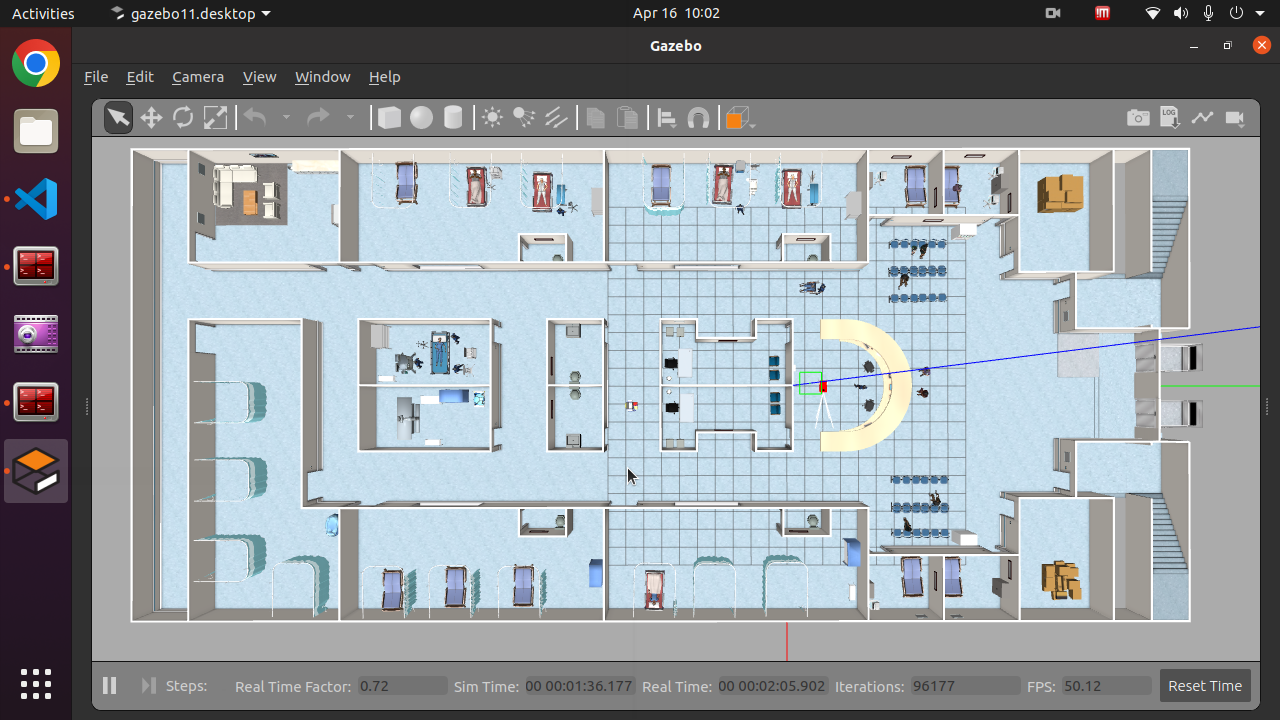Open the Edit menu

point(140,77)
